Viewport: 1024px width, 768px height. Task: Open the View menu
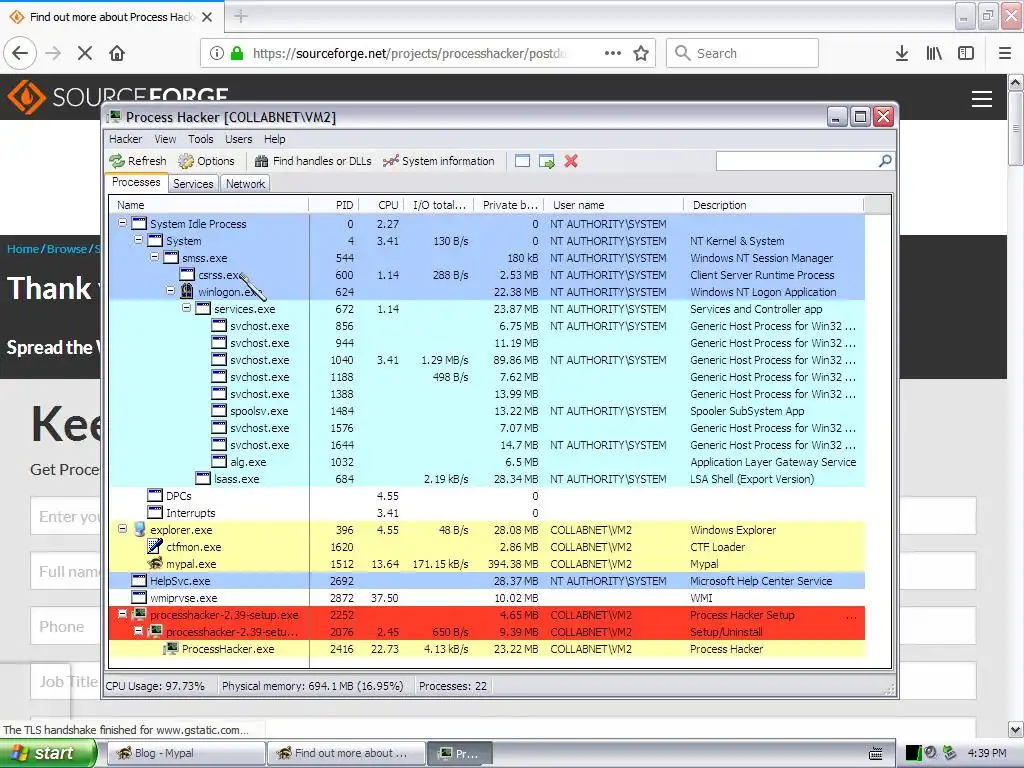[165, 139]
